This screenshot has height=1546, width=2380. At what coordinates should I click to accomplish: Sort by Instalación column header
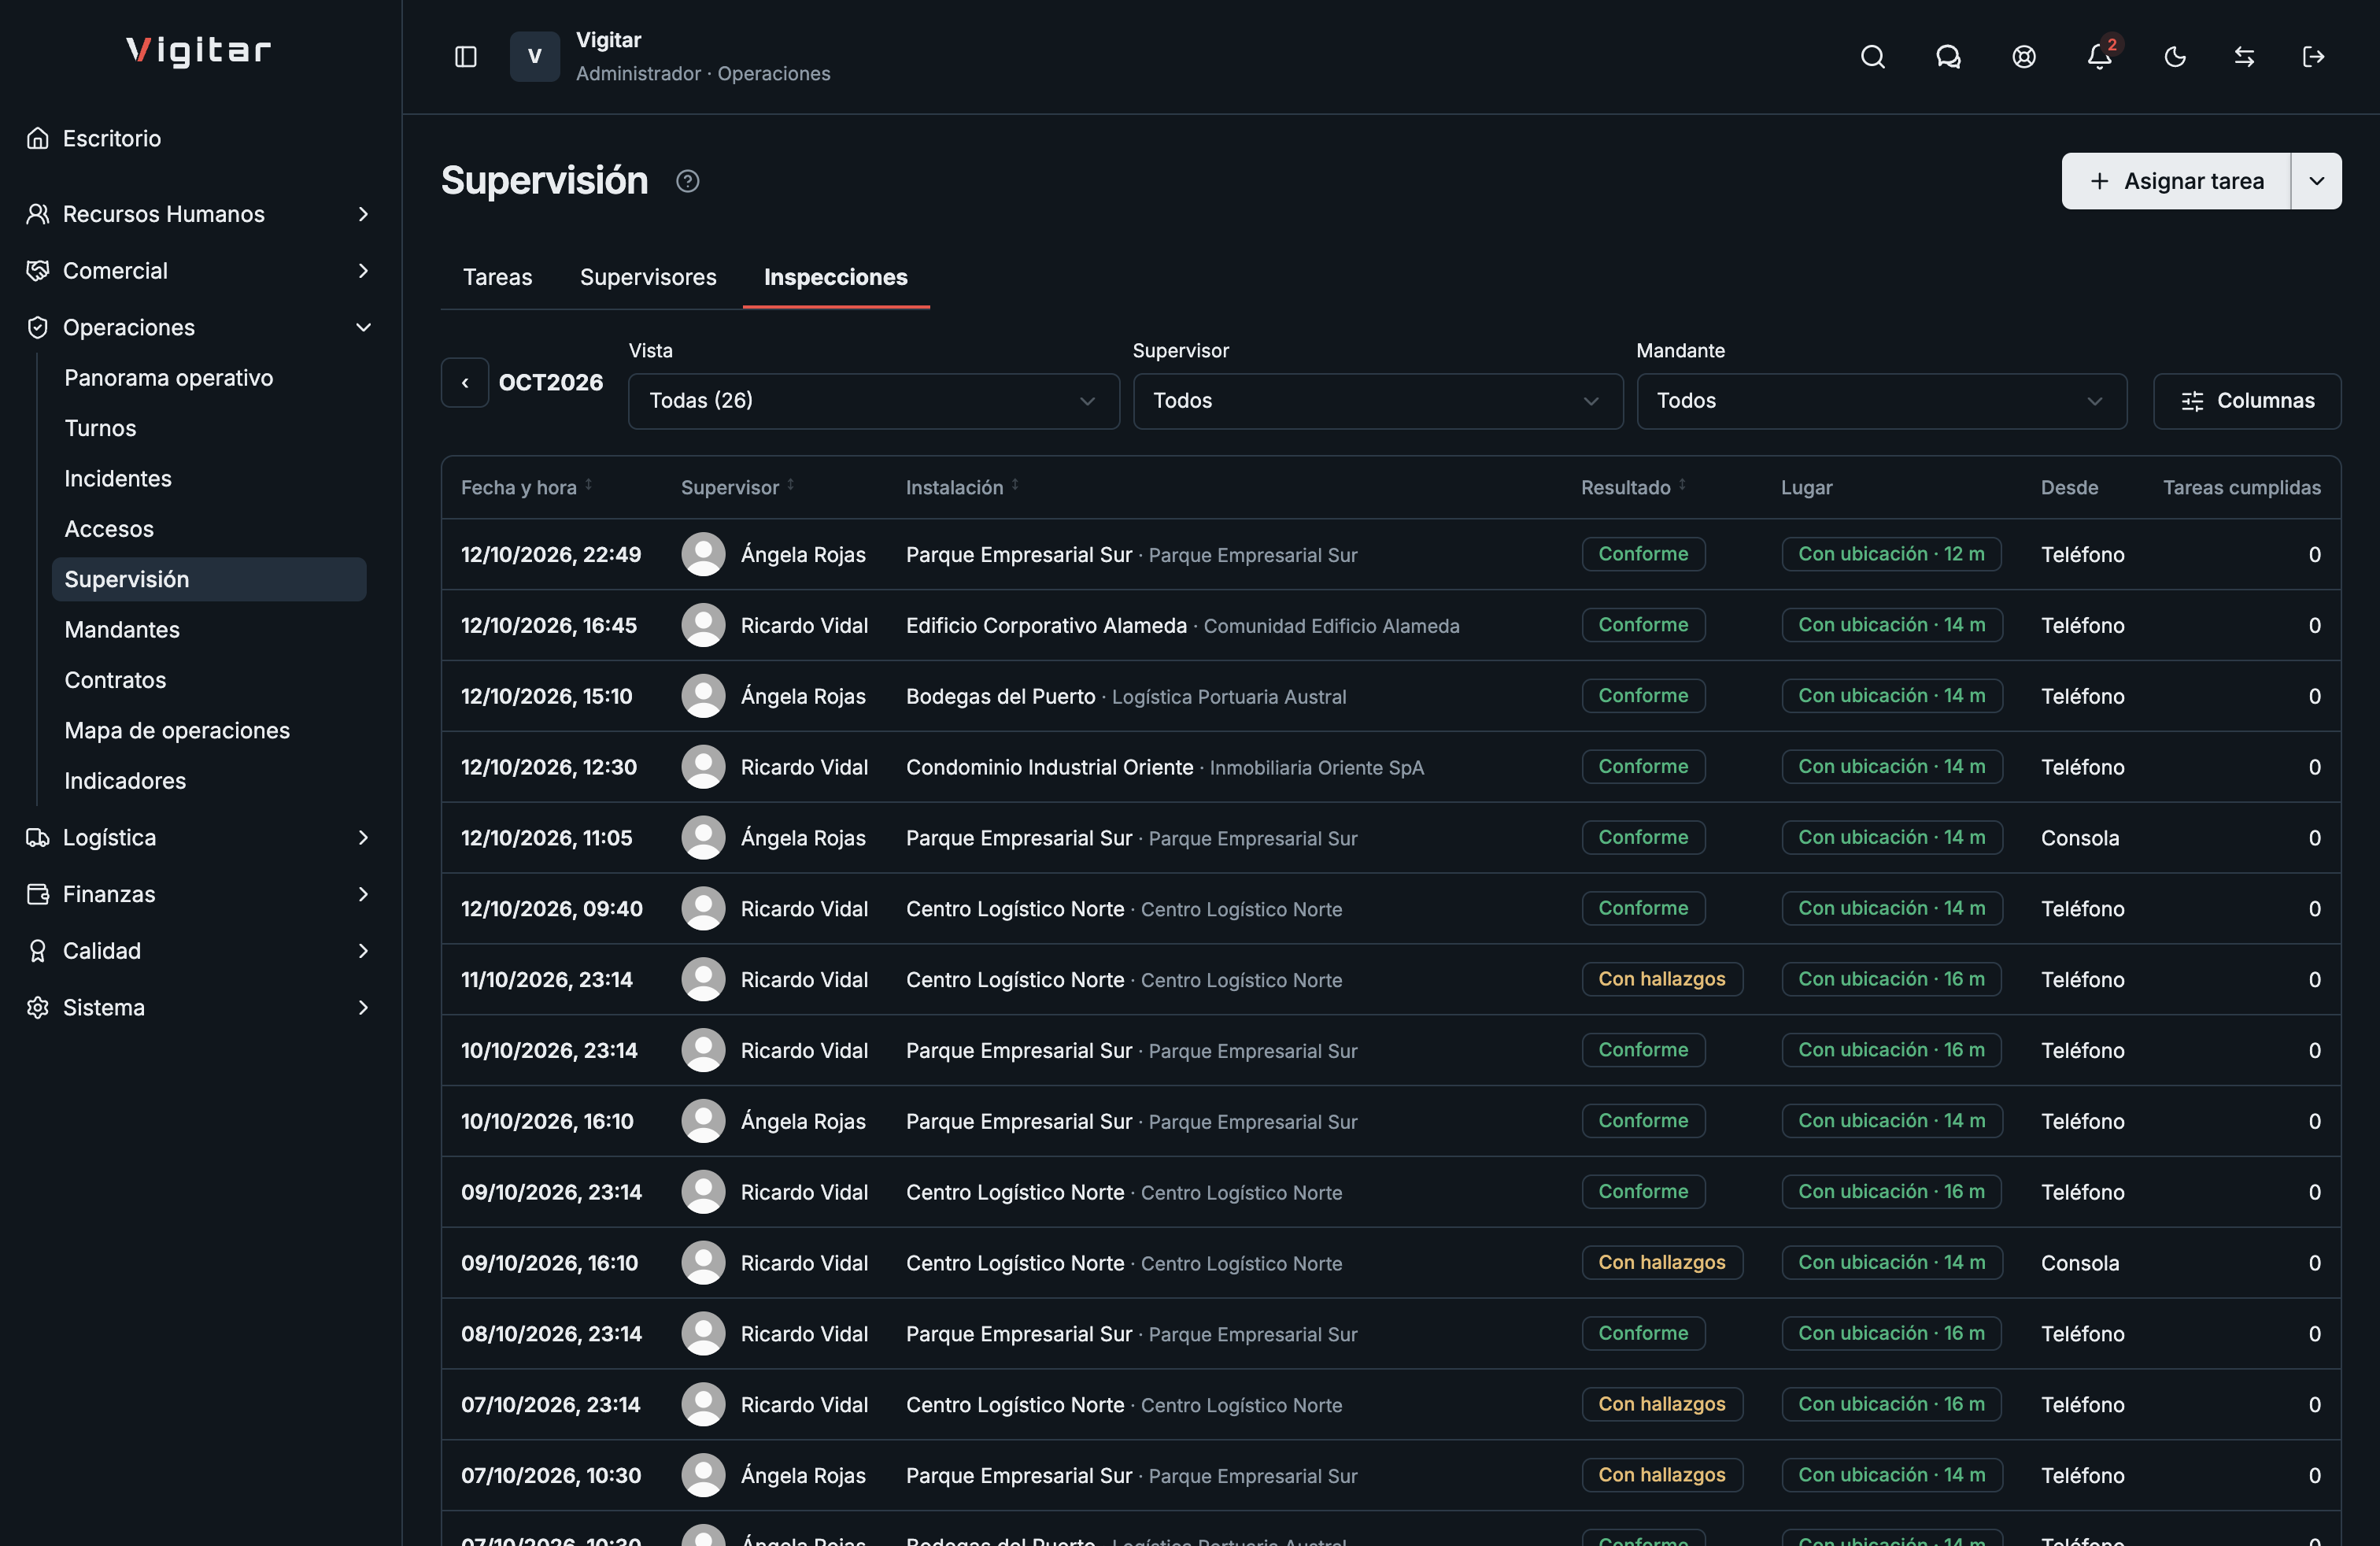[x=962, y=487]
